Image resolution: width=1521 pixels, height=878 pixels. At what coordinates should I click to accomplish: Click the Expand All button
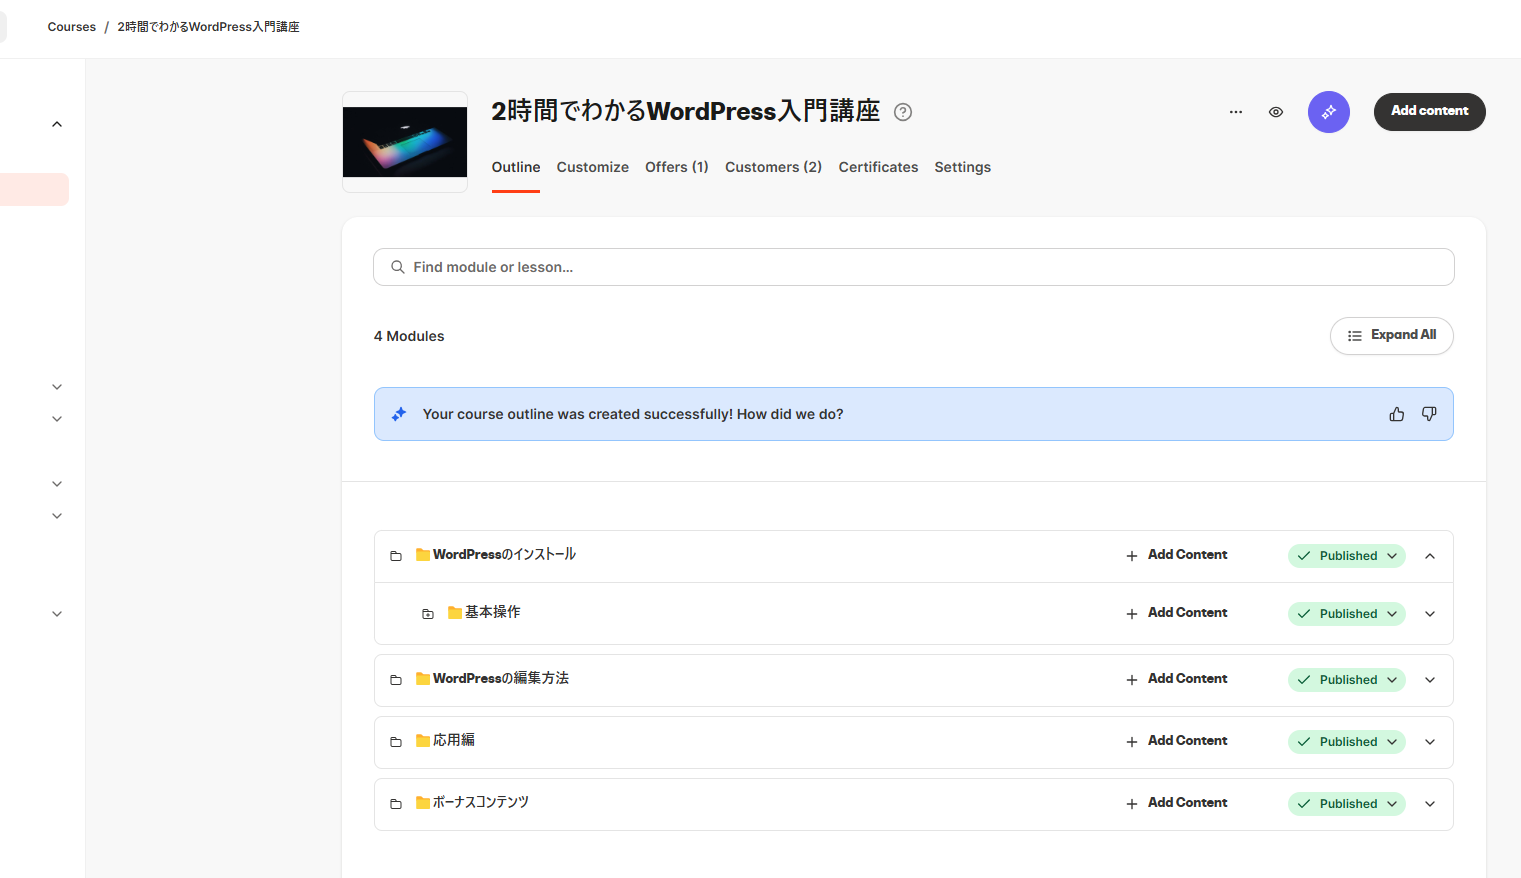click(1392, 336)
